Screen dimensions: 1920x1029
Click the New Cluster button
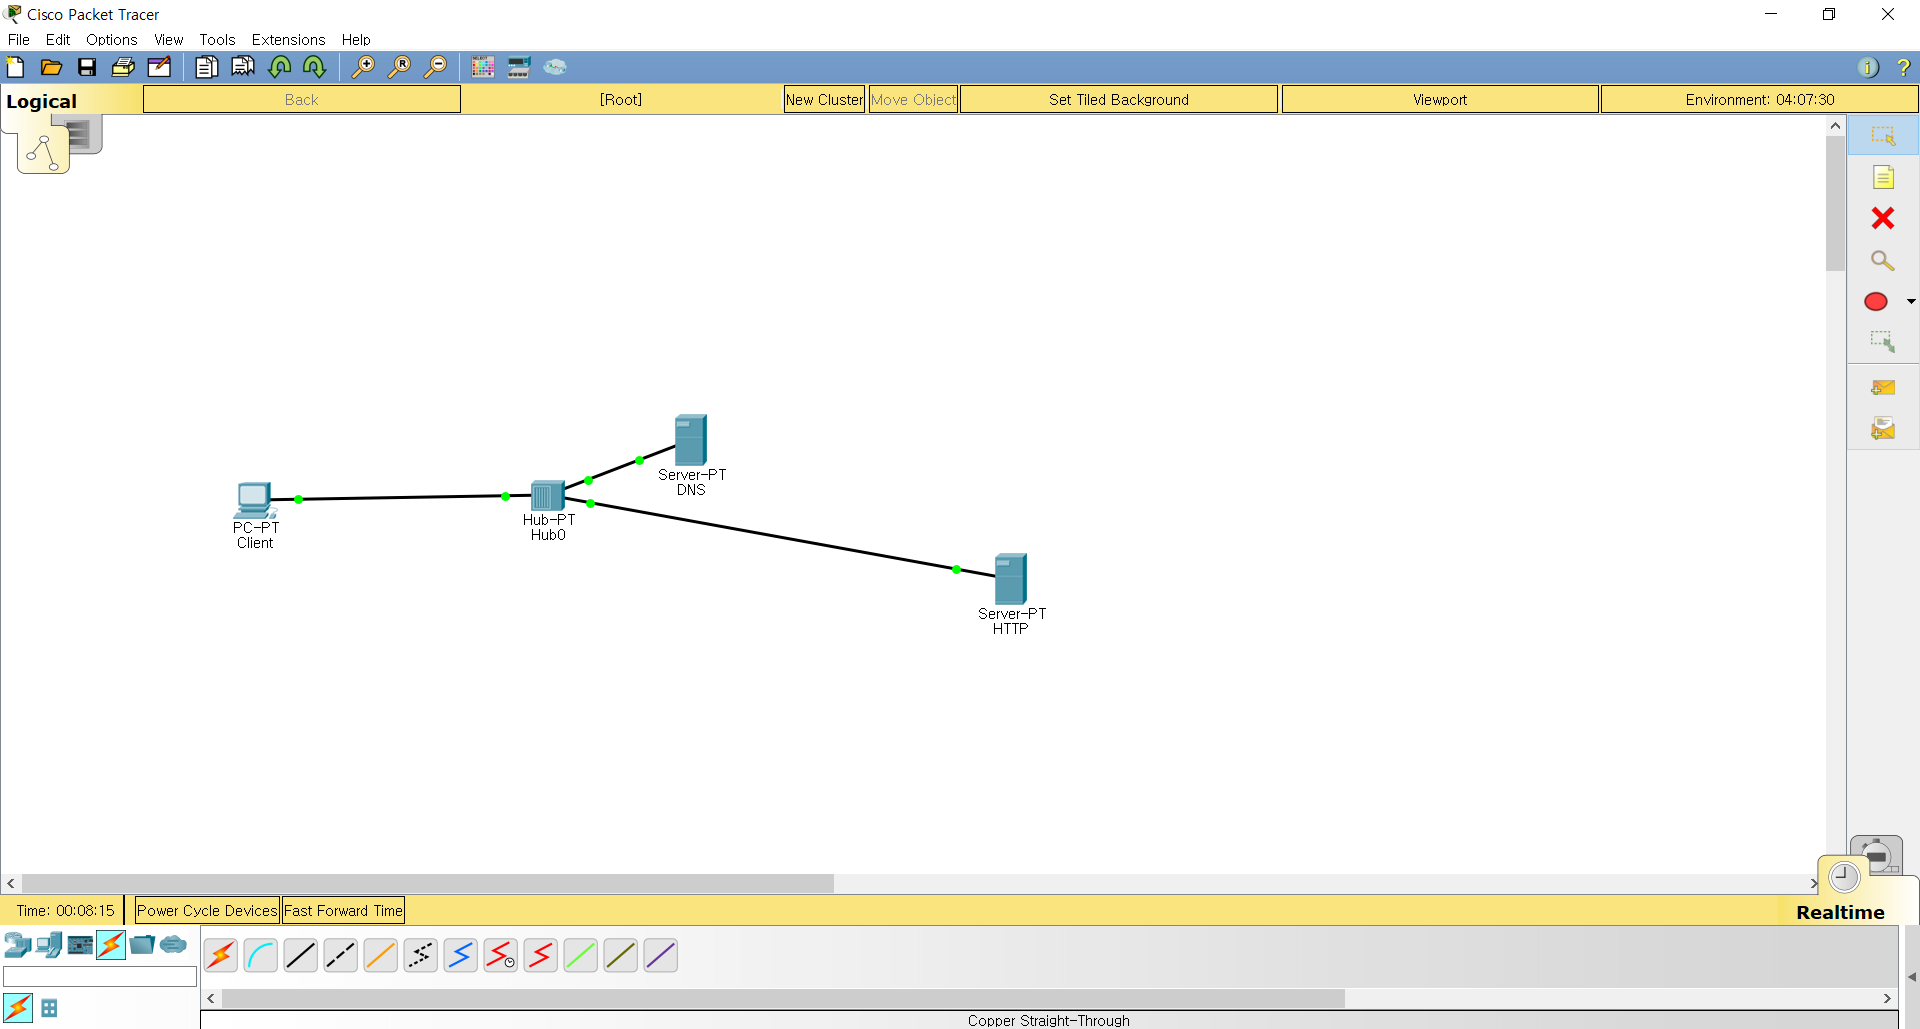point(824,99)
